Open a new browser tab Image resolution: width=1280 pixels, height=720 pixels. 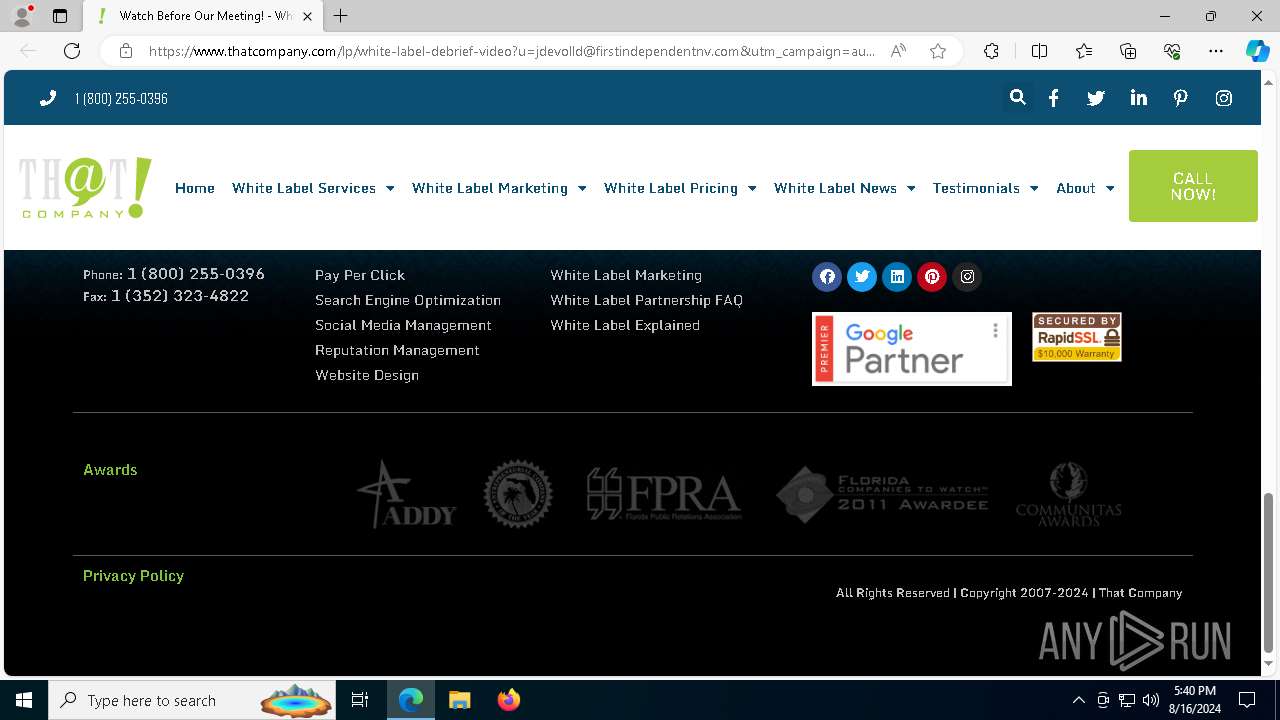tap(341, 16)
